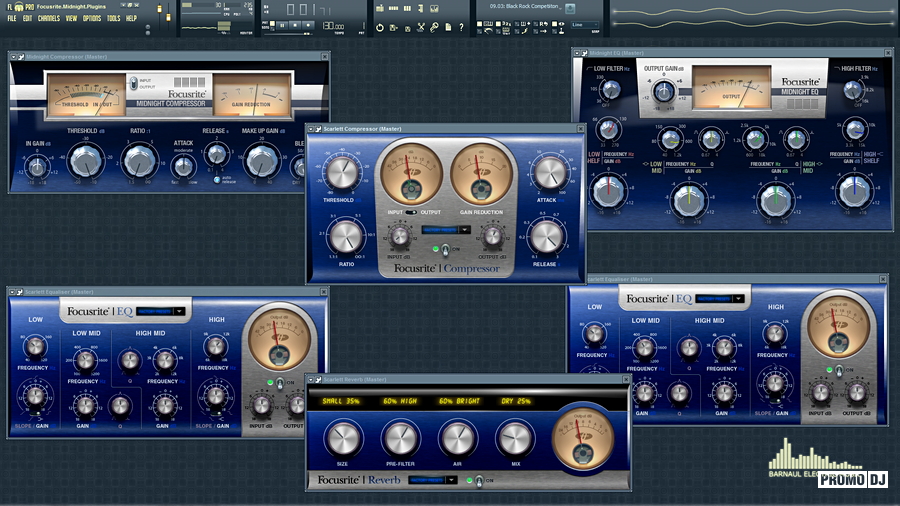The height and width of the screenshot is (506, 900).
Task: Pause playback in the transport panel
Action: point(282,26)
